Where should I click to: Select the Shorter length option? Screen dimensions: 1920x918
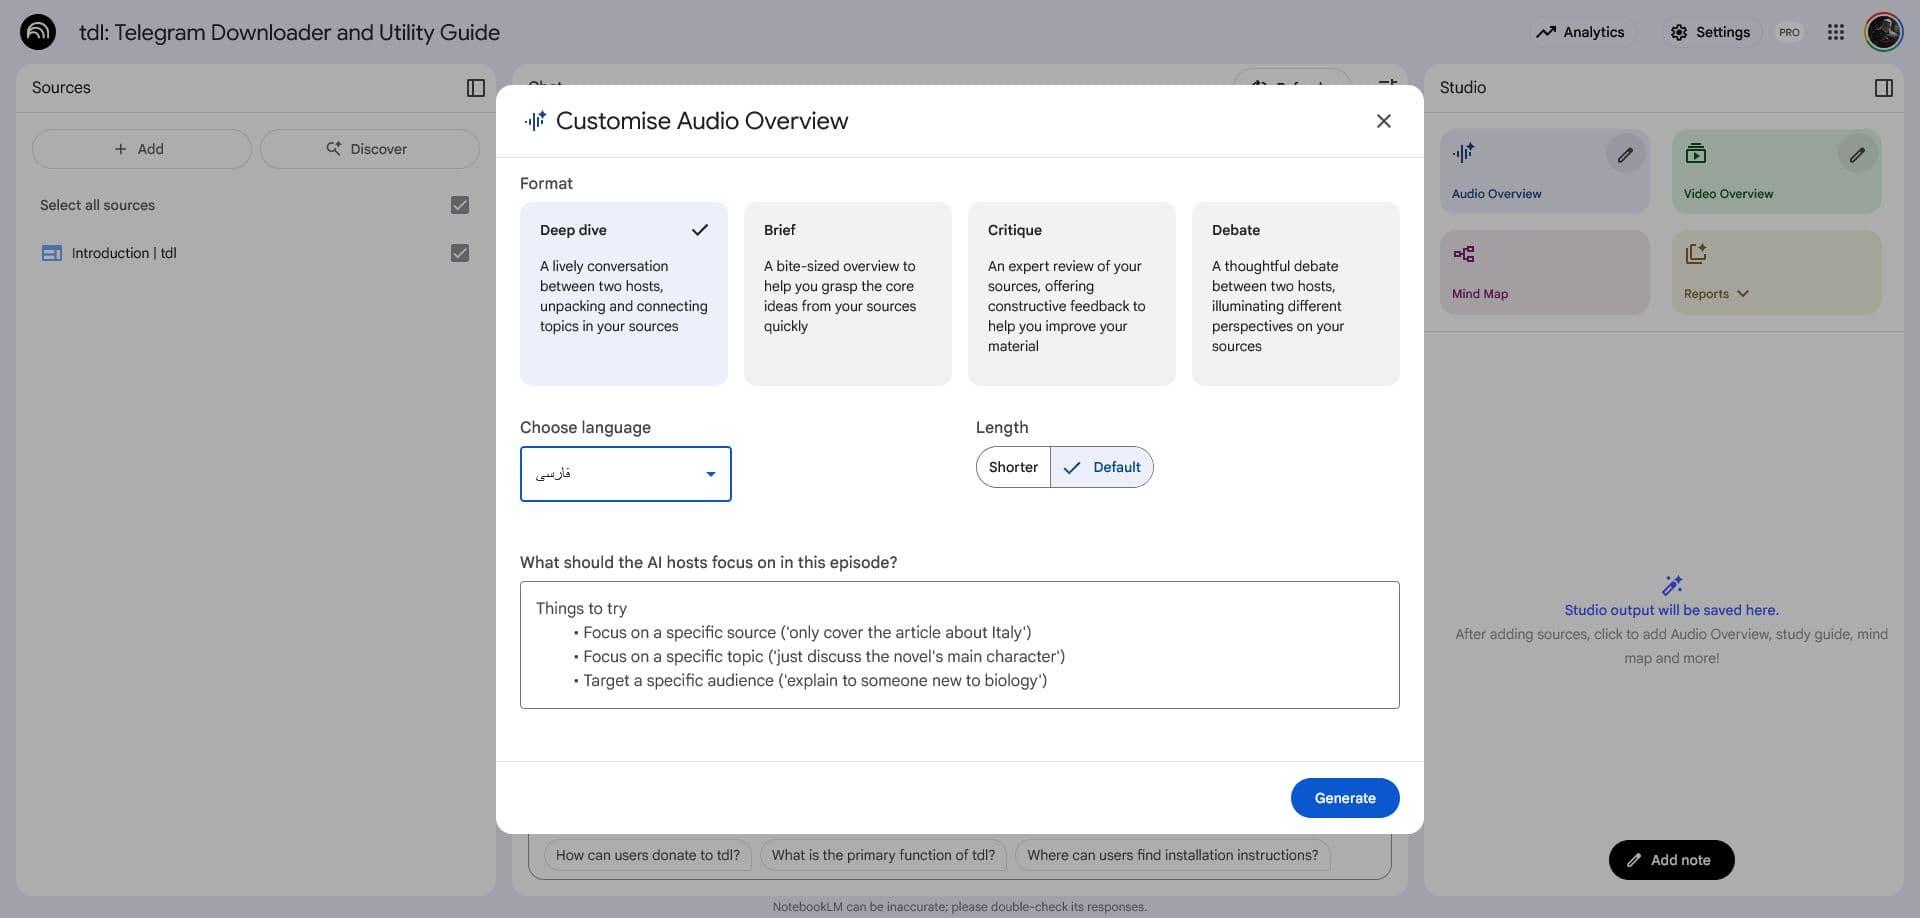coord(1013,467)
